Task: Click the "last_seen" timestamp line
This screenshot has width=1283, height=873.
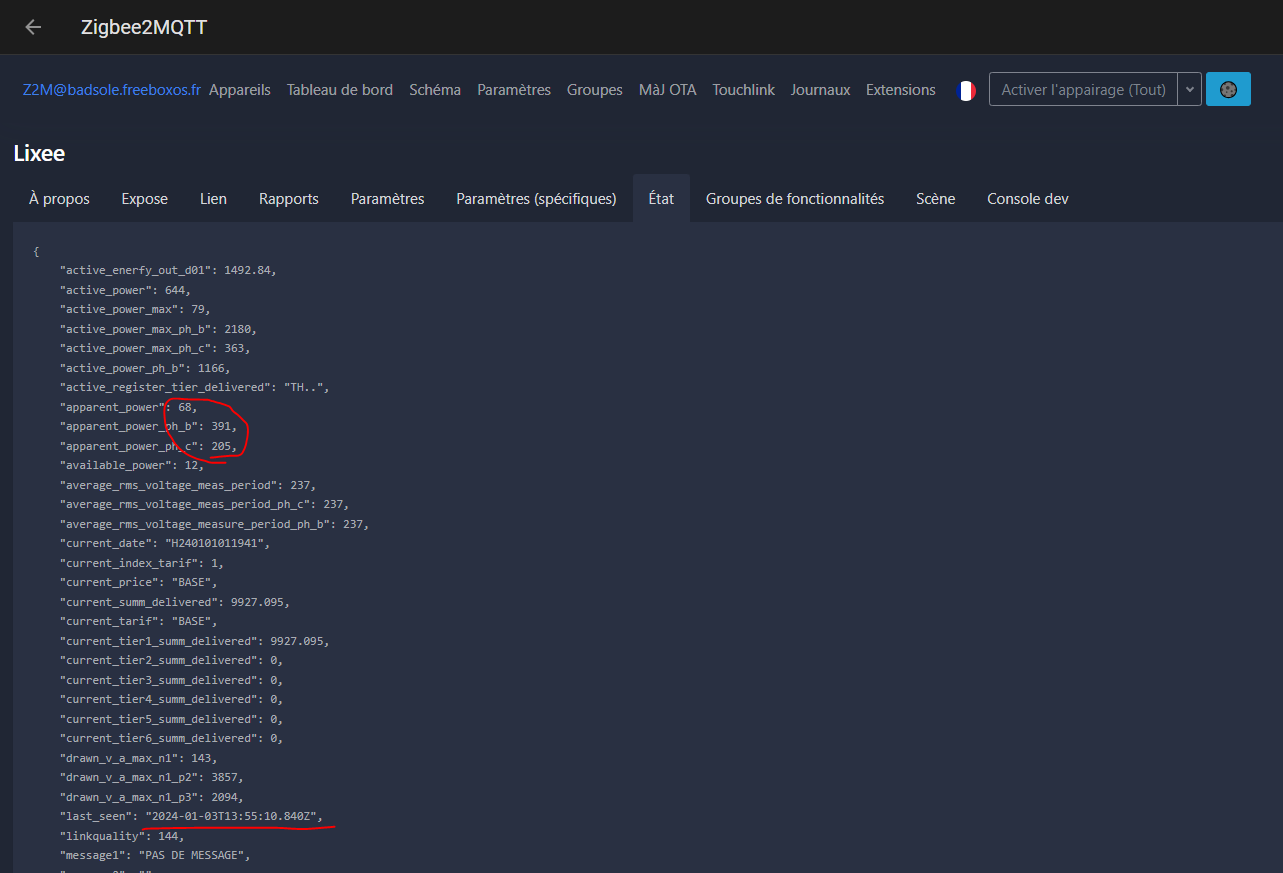Action: (191, 816)
